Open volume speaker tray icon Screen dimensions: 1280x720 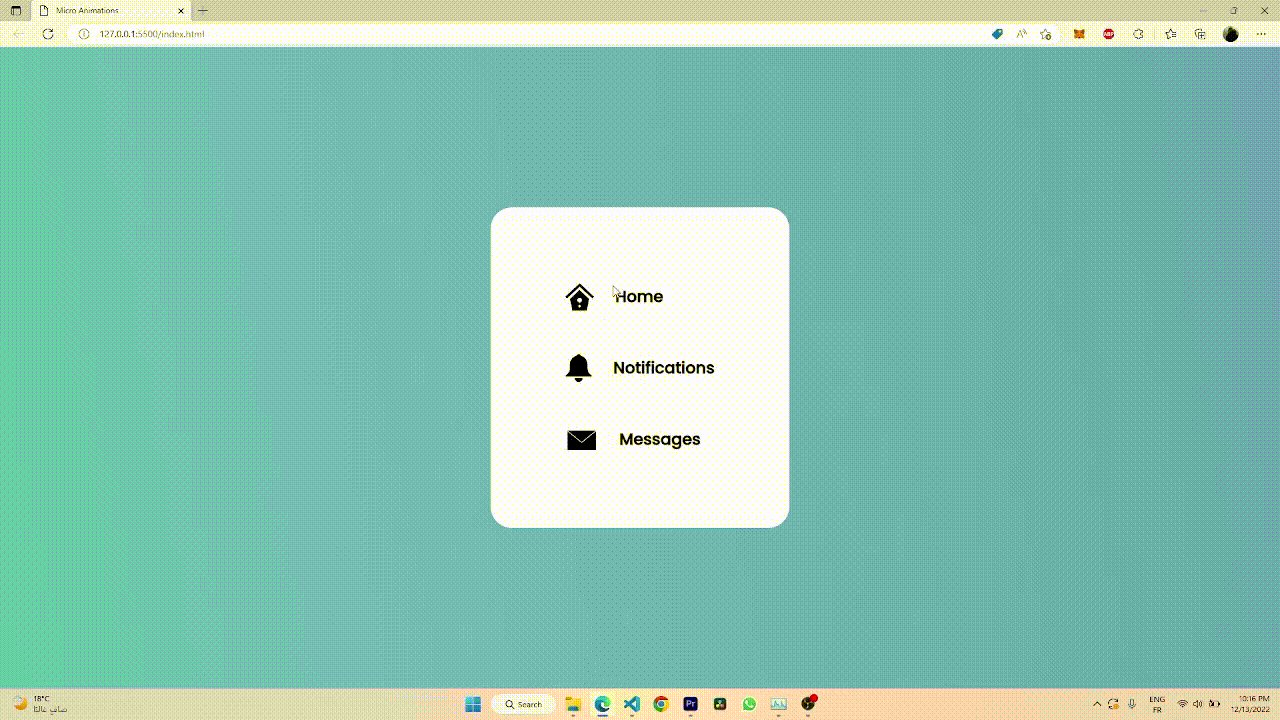(1198, 704)
